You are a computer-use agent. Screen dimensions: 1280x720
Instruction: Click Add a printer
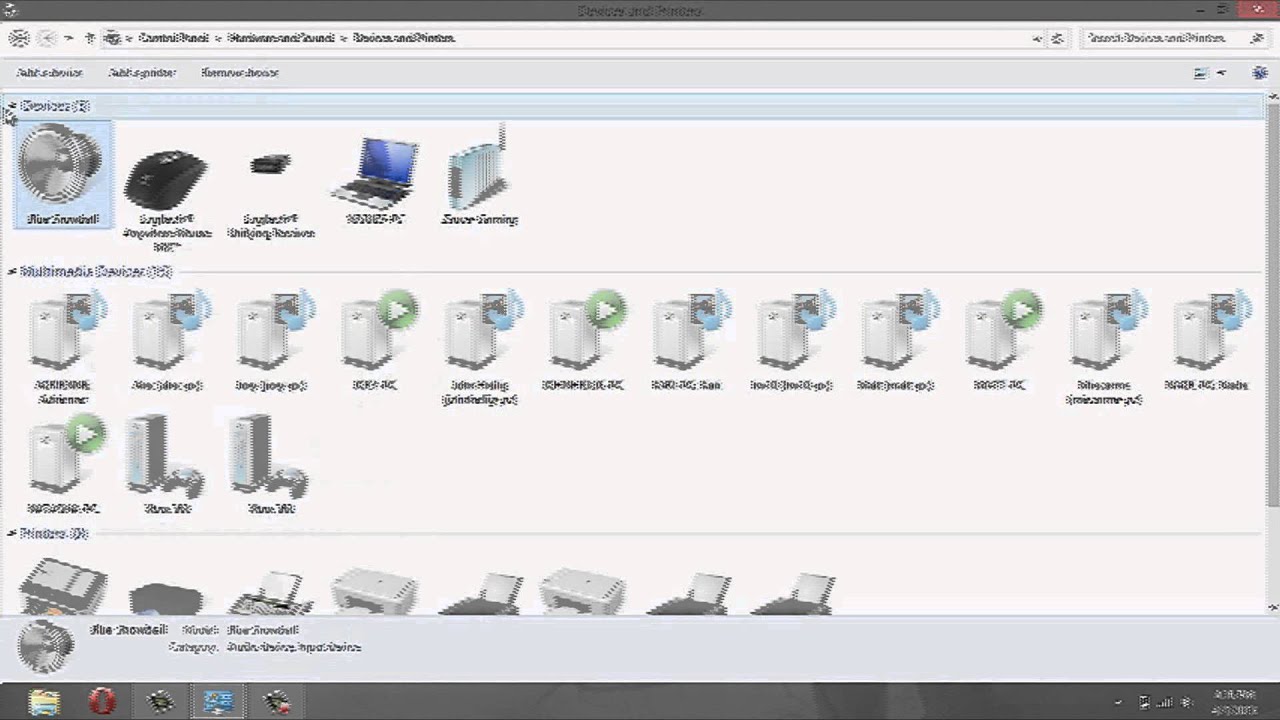(x=141, y=72)
